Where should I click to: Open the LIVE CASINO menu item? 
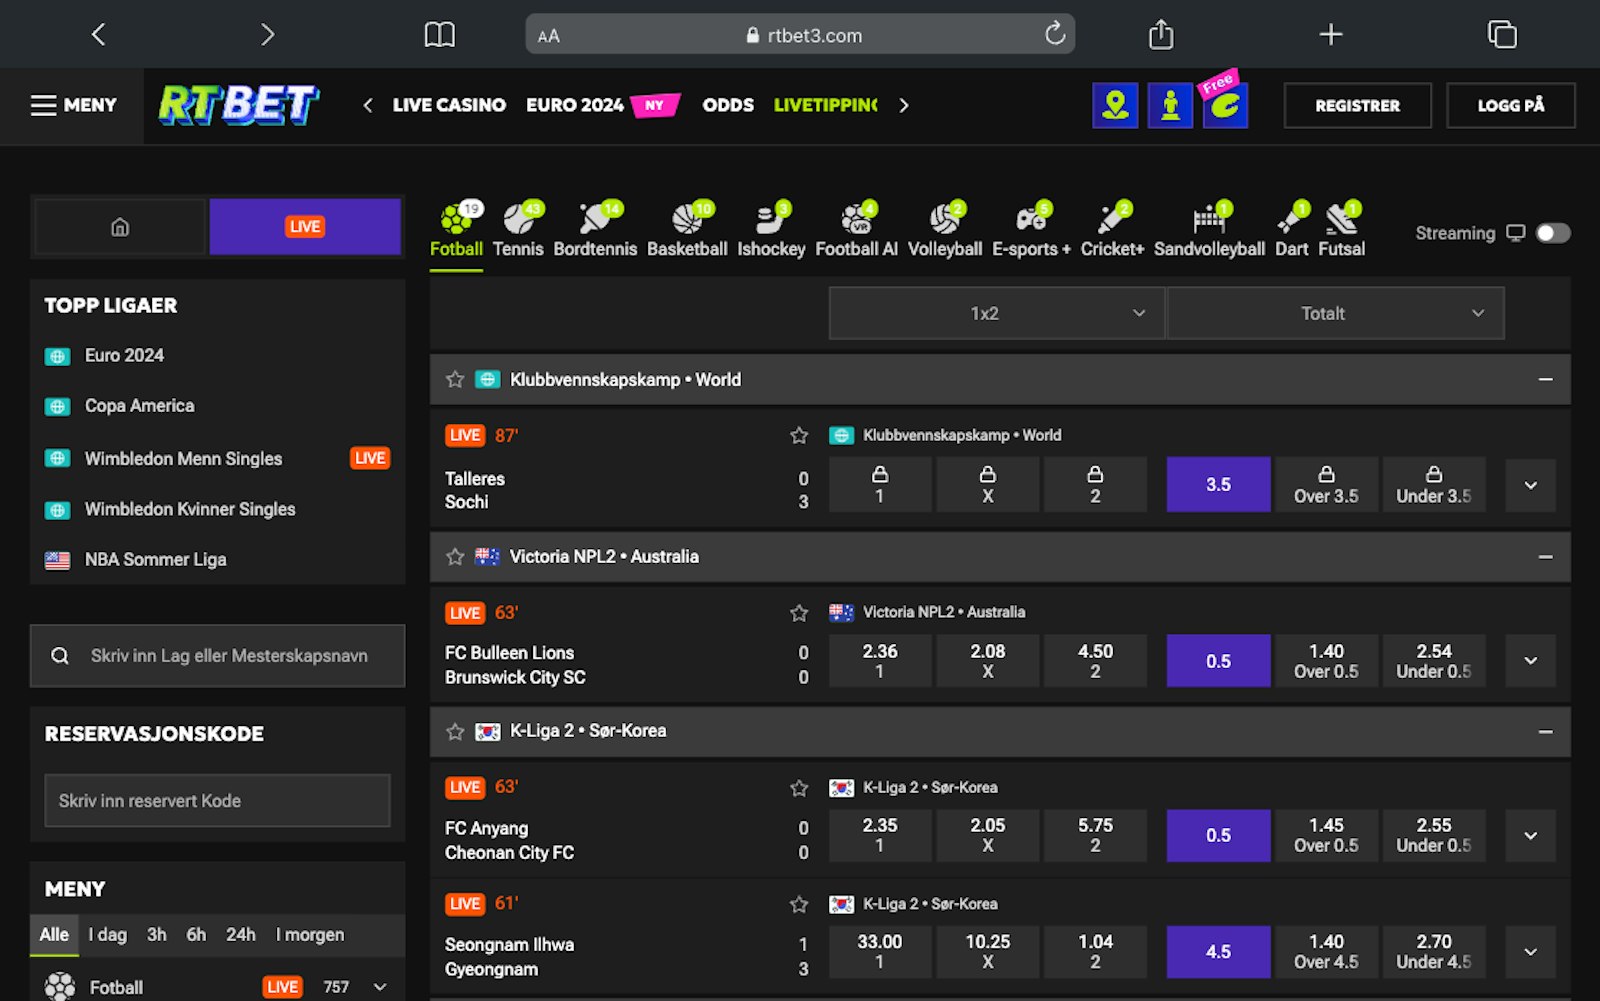tap(448, 104)
